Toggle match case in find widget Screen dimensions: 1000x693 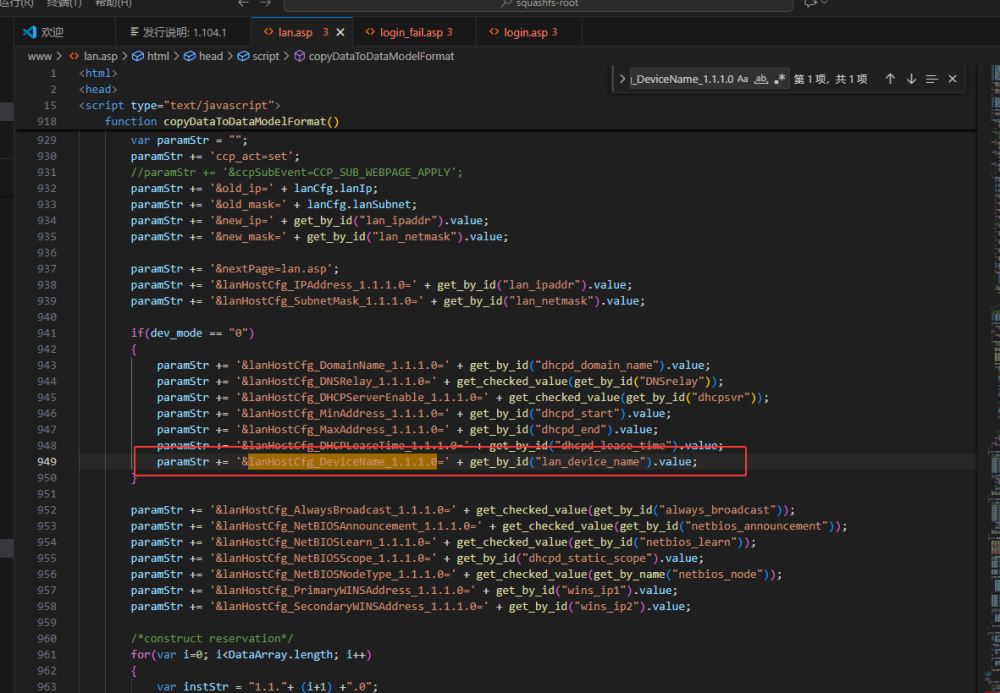coord(742,79)
